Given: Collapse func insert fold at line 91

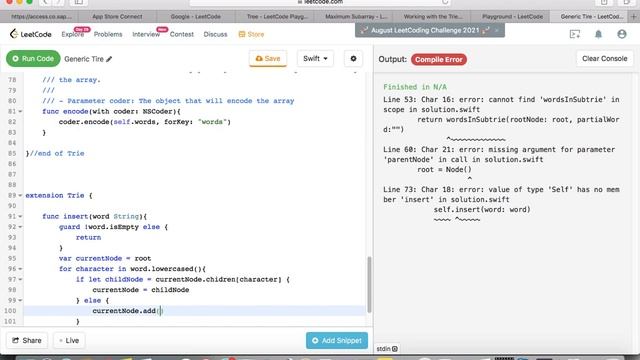Looking at the screenshot, I should pyautogui.click(x=20, y=217).
